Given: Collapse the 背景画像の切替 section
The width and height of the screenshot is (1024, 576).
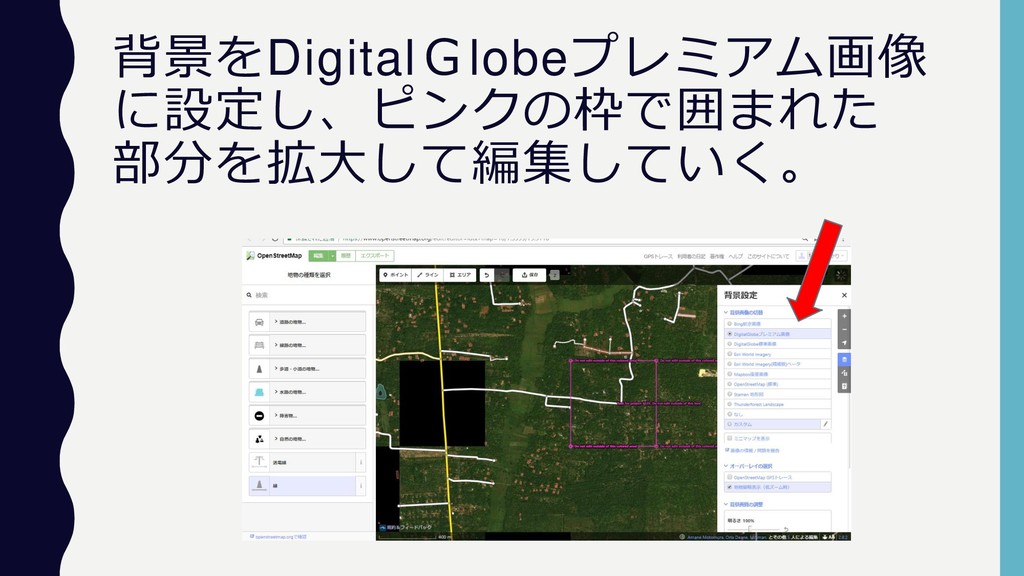Looking at the screenshot, I should (x=743, y=312).
